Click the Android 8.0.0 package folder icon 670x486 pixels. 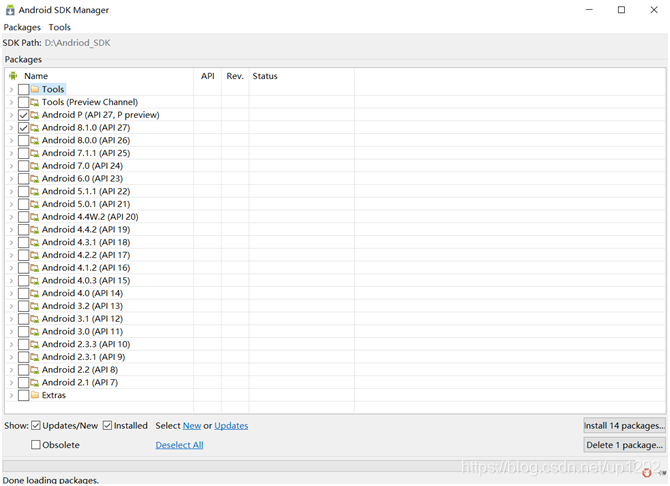click(35, 140)
